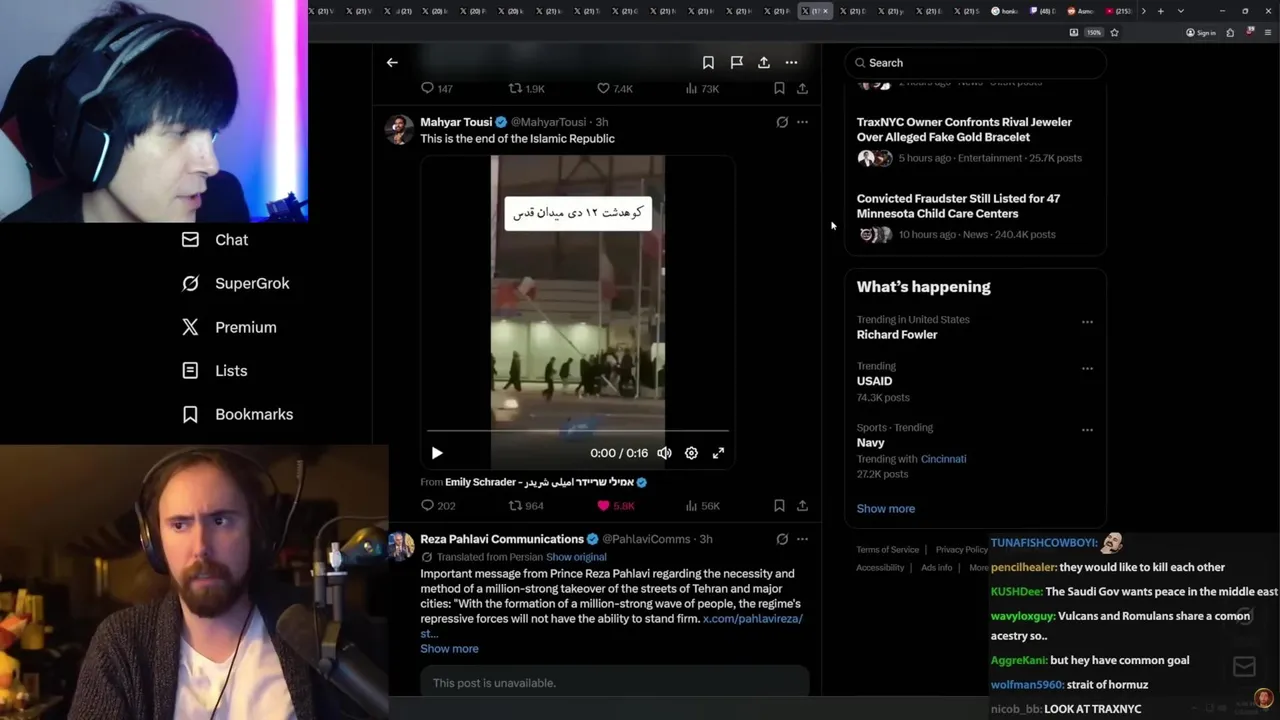The width and height of the screenshot is (1280, 720).
Task: Open the USAID trending topic
Action: pos(874,381)
